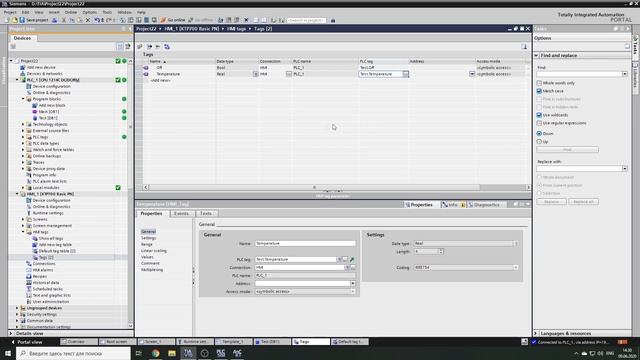Open Text and graphic lists
This screenshot has width=640, height=360.
click(x=51, y=295)
